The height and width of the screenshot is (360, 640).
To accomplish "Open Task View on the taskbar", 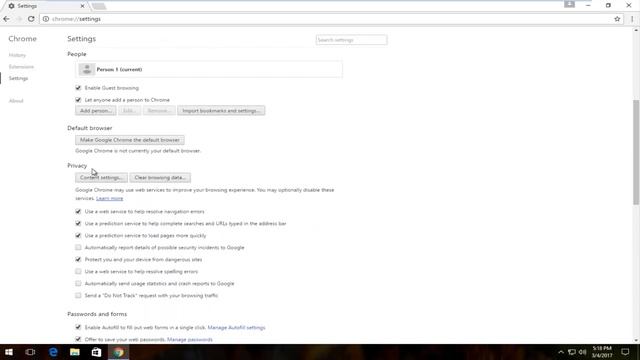I will pos(31,352).
